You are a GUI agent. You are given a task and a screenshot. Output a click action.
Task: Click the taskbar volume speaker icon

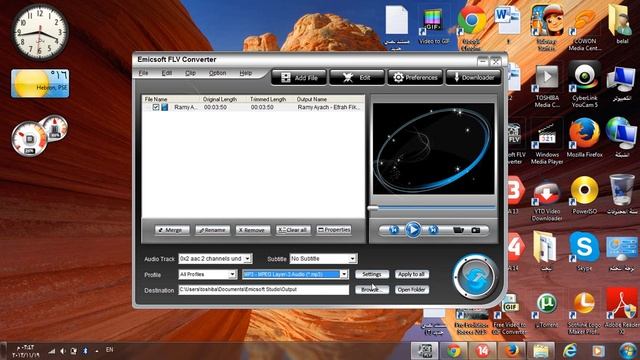(62, 351)
